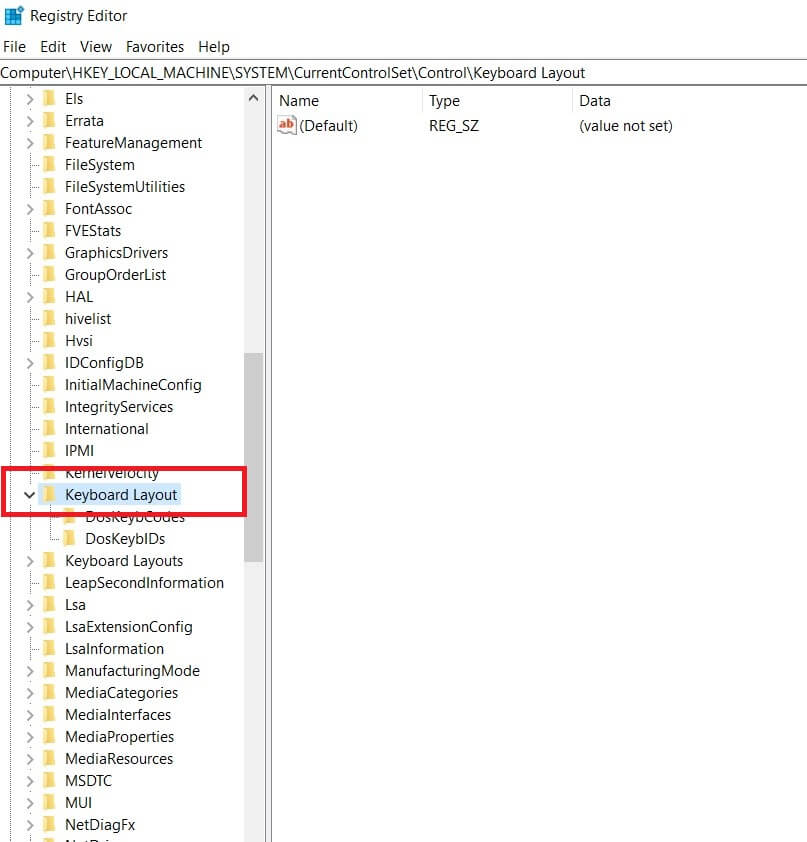
Task: Collapse the Keyboard Layout key
Action: 30,495
